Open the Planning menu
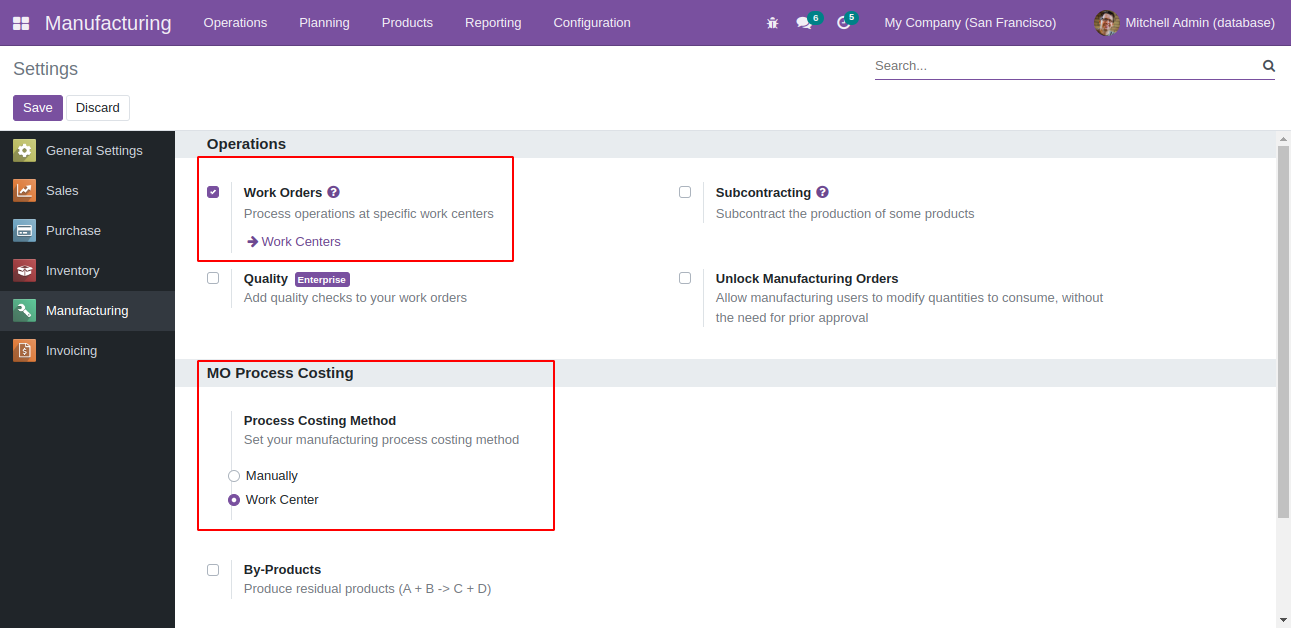This screenshot has width=1291, height=628. coord(324,23)
